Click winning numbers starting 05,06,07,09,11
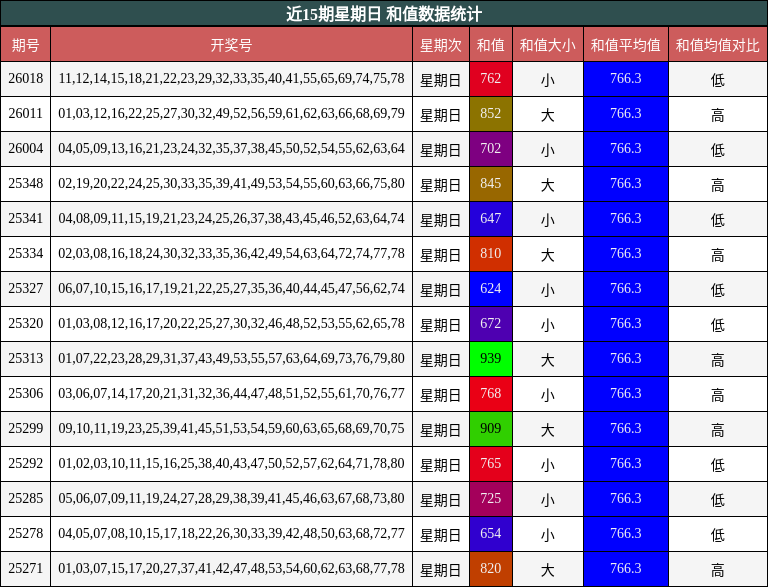Screen dimensions: 768x587 coord(231,499)
